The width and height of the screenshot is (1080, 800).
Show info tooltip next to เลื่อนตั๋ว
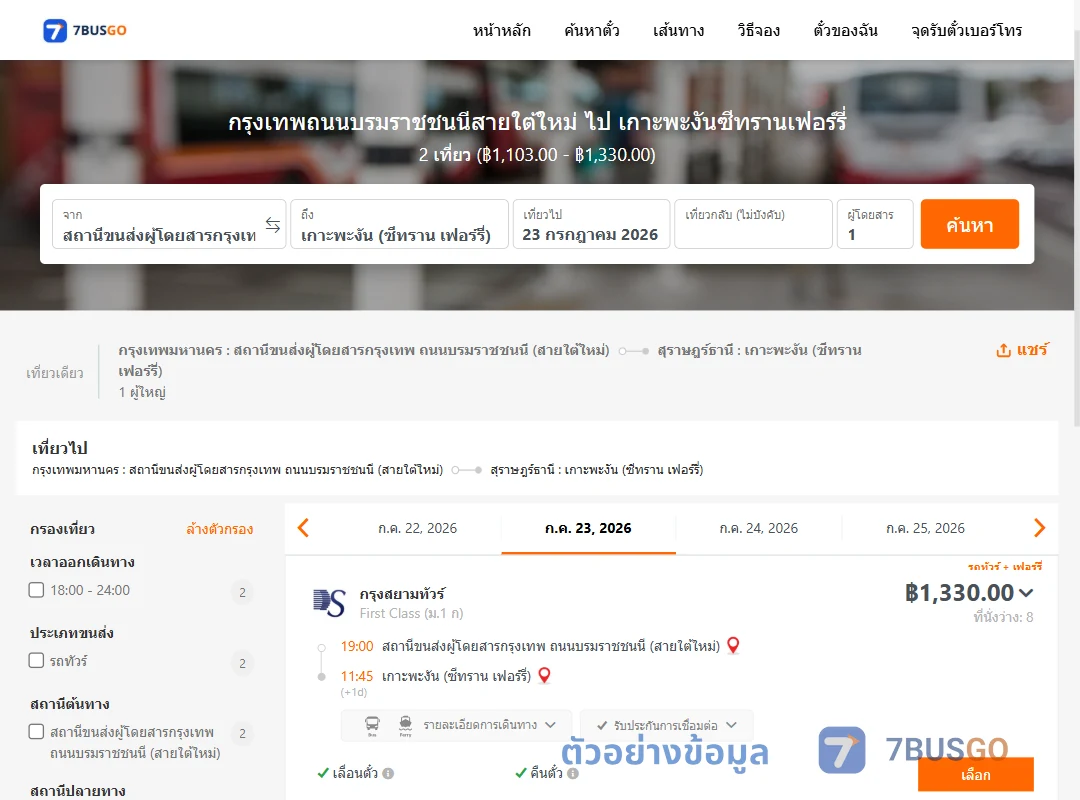coord(388,773)
